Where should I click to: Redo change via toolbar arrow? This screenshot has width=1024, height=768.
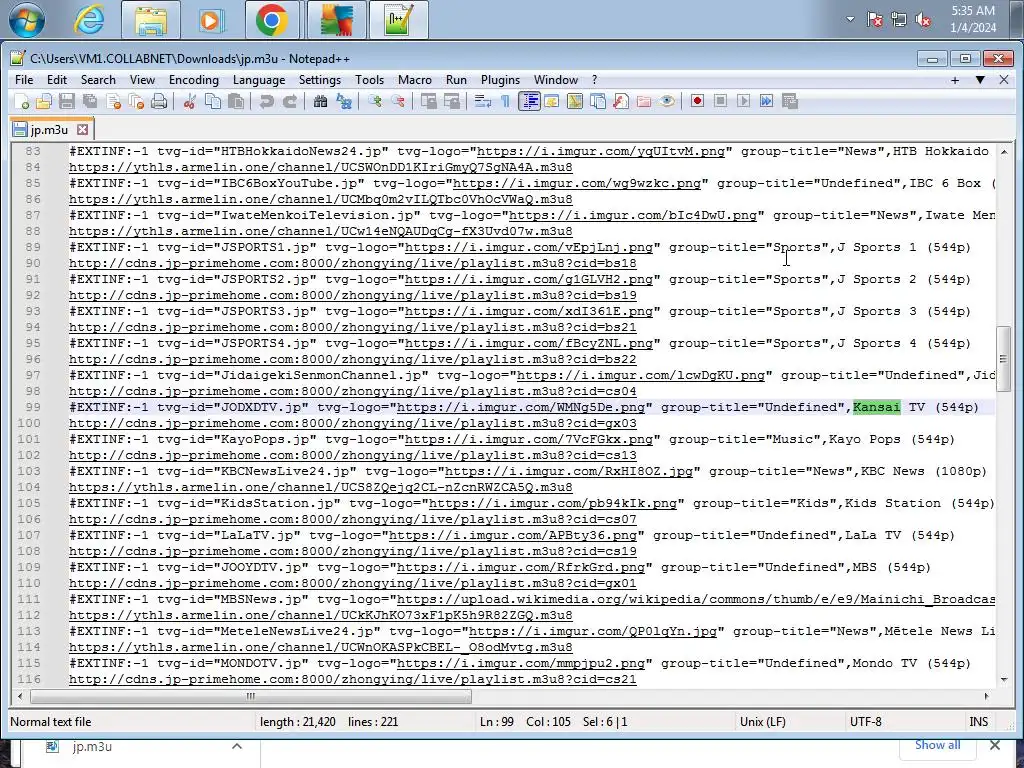[x=289, y=101]
